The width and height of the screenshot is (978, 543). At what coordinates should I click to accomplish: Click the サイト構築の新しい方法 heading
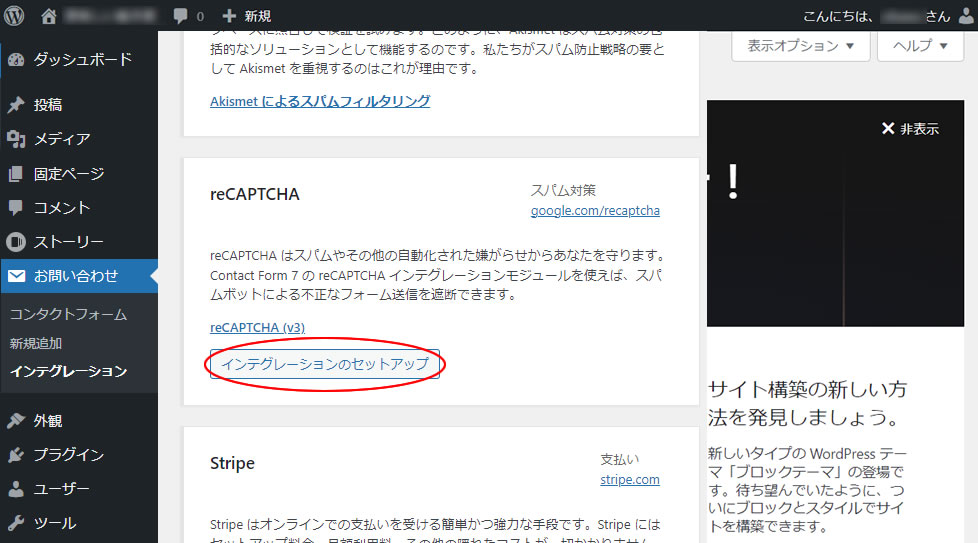tap(808, 403)
